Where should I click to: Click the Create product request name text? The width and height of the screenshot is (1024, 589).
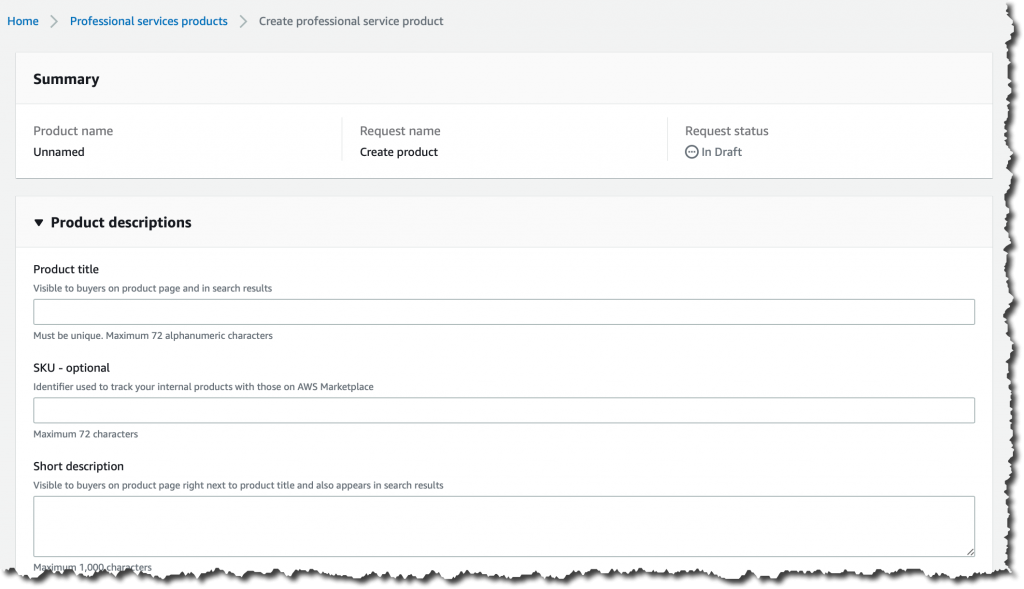coord(398,151)
